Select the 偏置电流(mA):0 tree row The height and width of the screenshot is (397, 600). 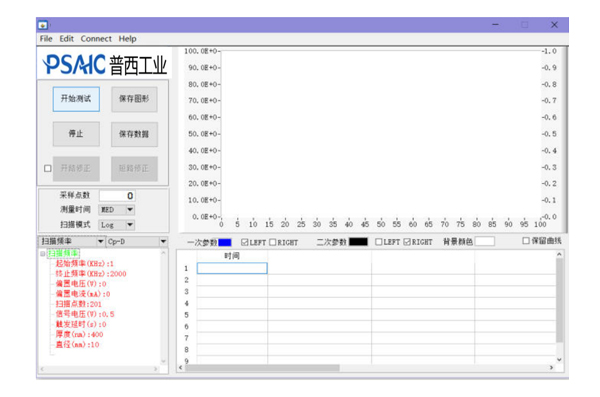click(x=83, y=294)
